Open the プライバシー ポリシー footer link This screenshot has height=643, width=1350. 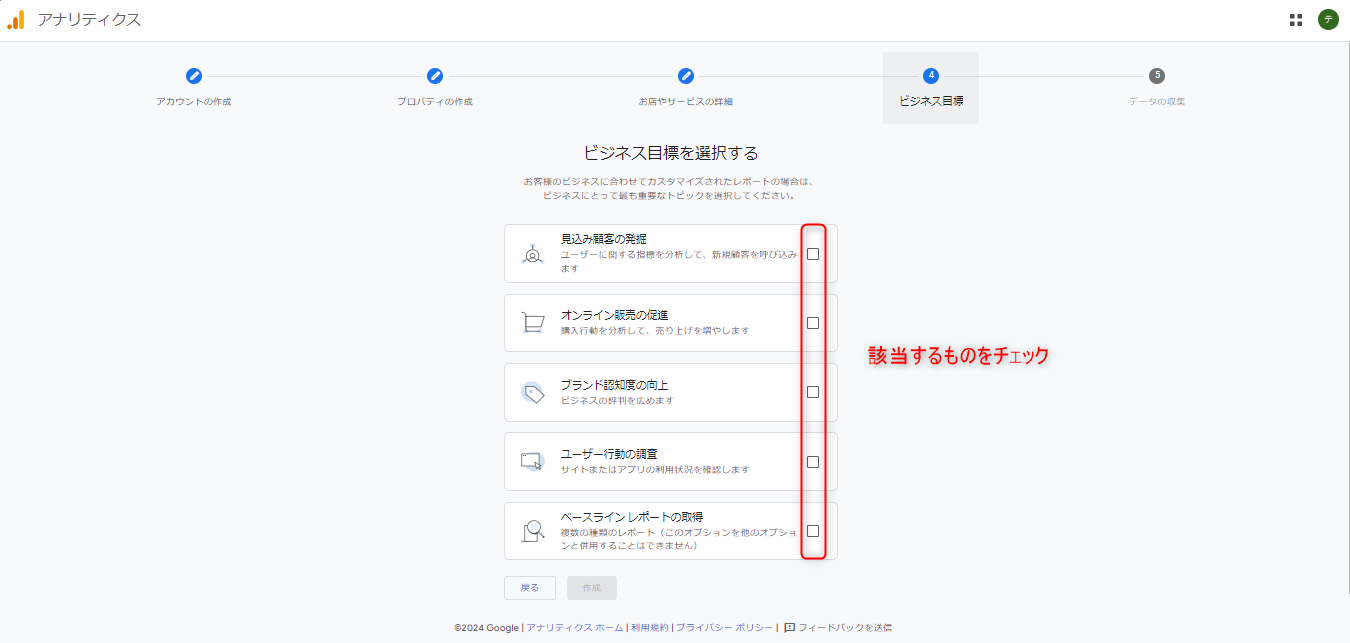point(724,628)
